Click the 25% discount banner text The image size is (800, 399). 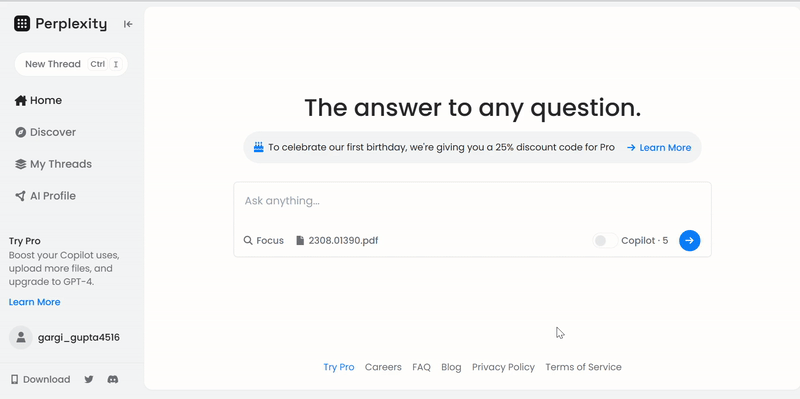(441, 147)
